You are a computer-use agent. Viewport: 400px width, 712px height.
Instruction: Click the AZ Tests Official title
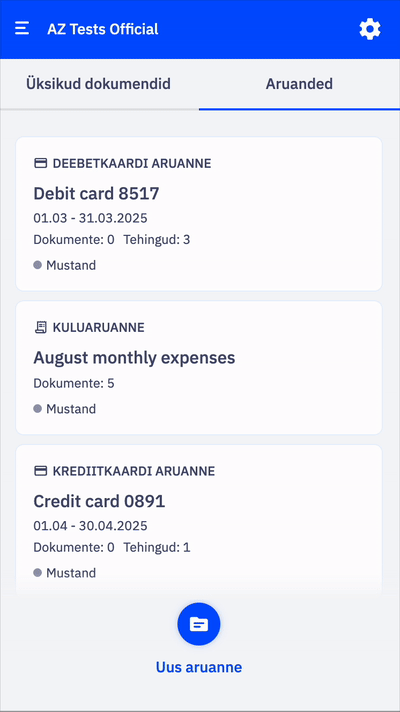pos(103,29)
